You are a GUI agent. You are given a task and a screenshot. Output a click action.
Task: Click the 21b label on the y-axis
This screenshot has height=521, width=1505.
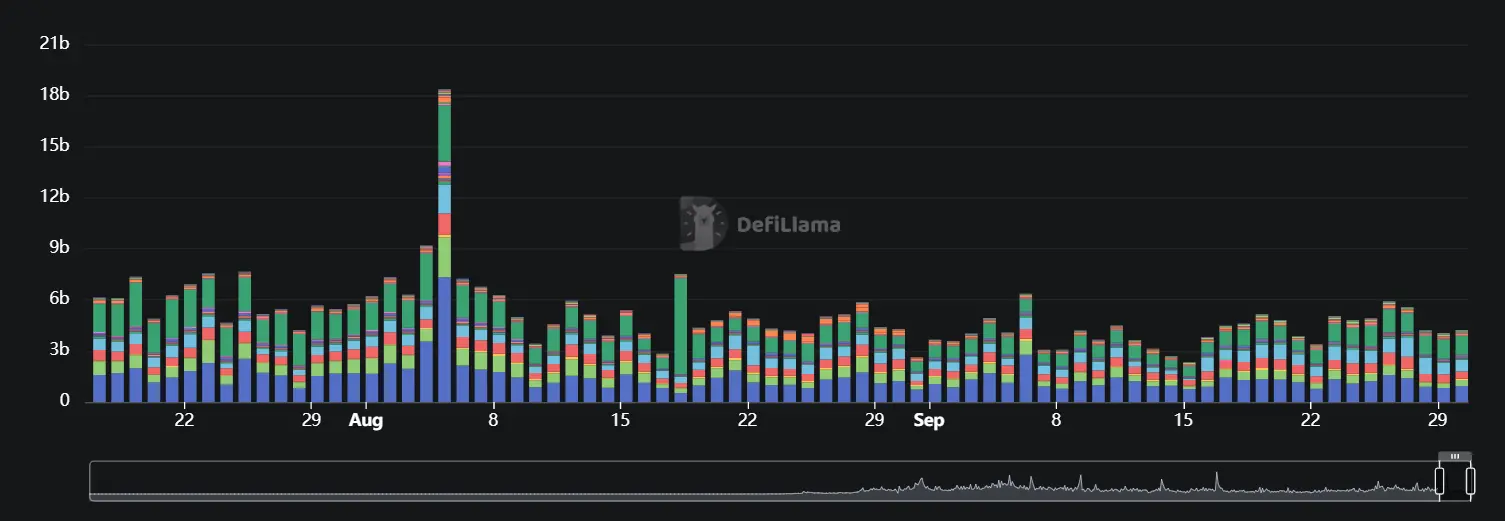pyautogui.click(x=52, y=44)
